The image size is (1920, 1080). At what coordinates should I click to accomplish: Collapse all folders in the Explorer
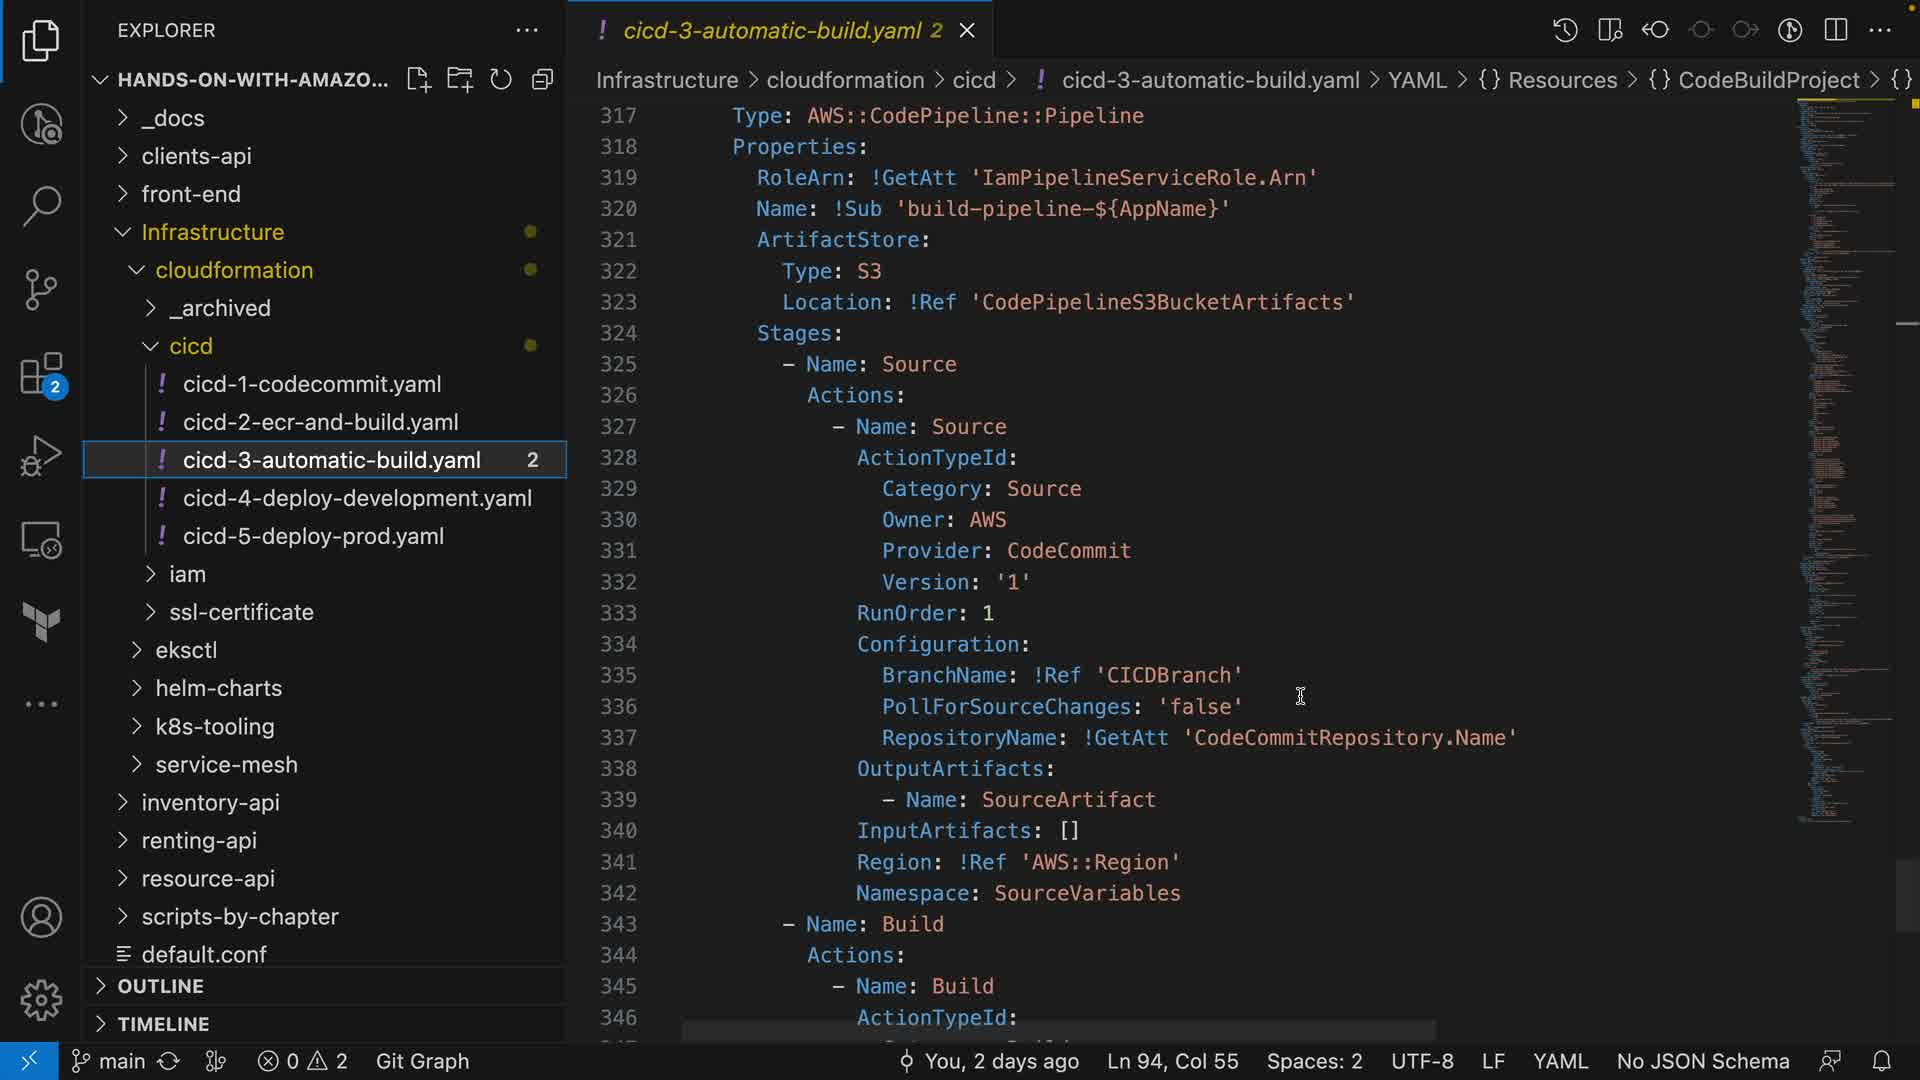542,80
